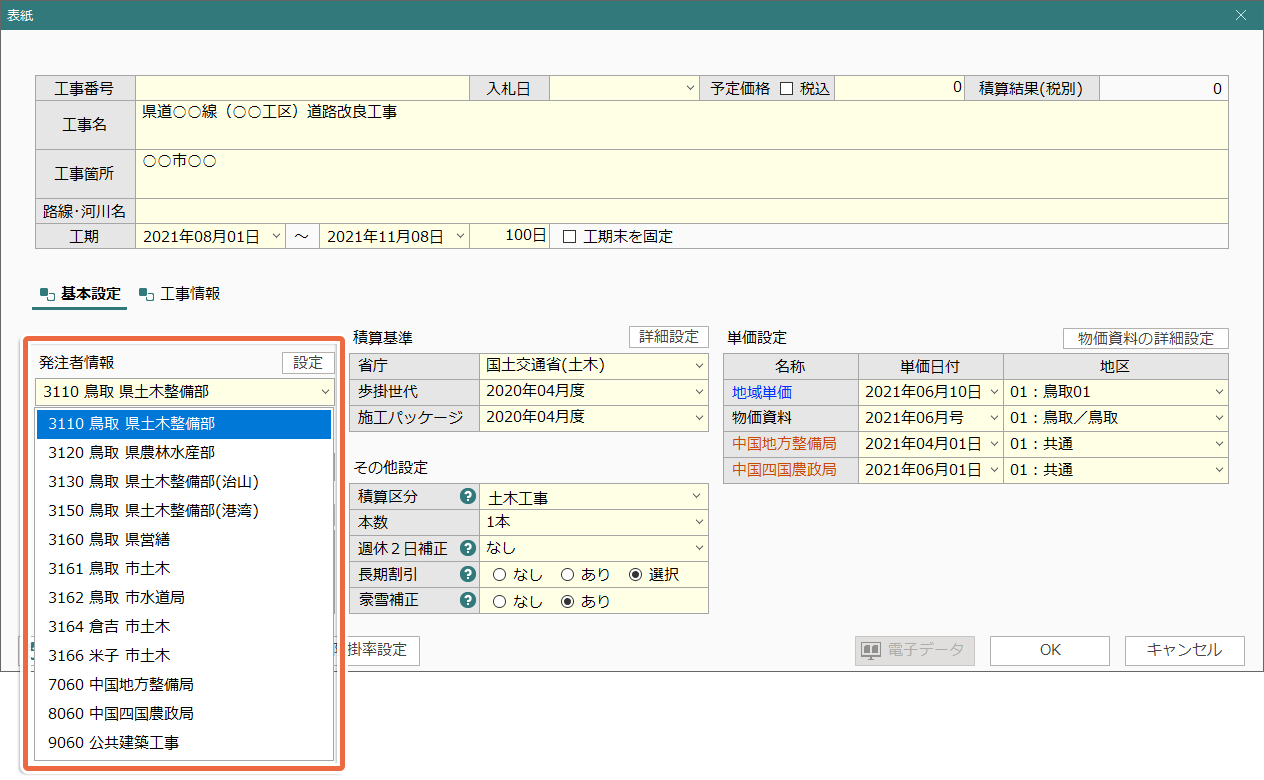Open the end date 2021年11月08日 dropdown
This screenshot has height=780, width=1264.
[460, 237]
